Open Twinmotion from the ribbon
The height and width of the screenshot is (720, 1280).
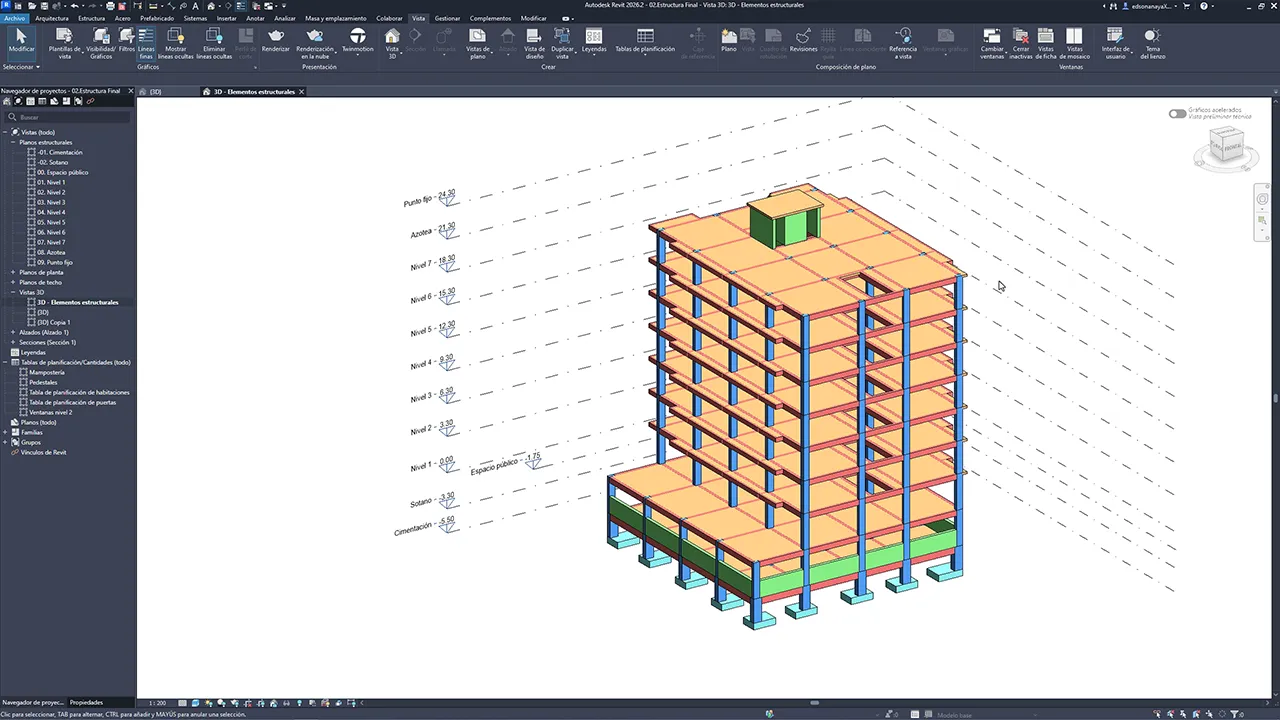(x=357, y=37)
